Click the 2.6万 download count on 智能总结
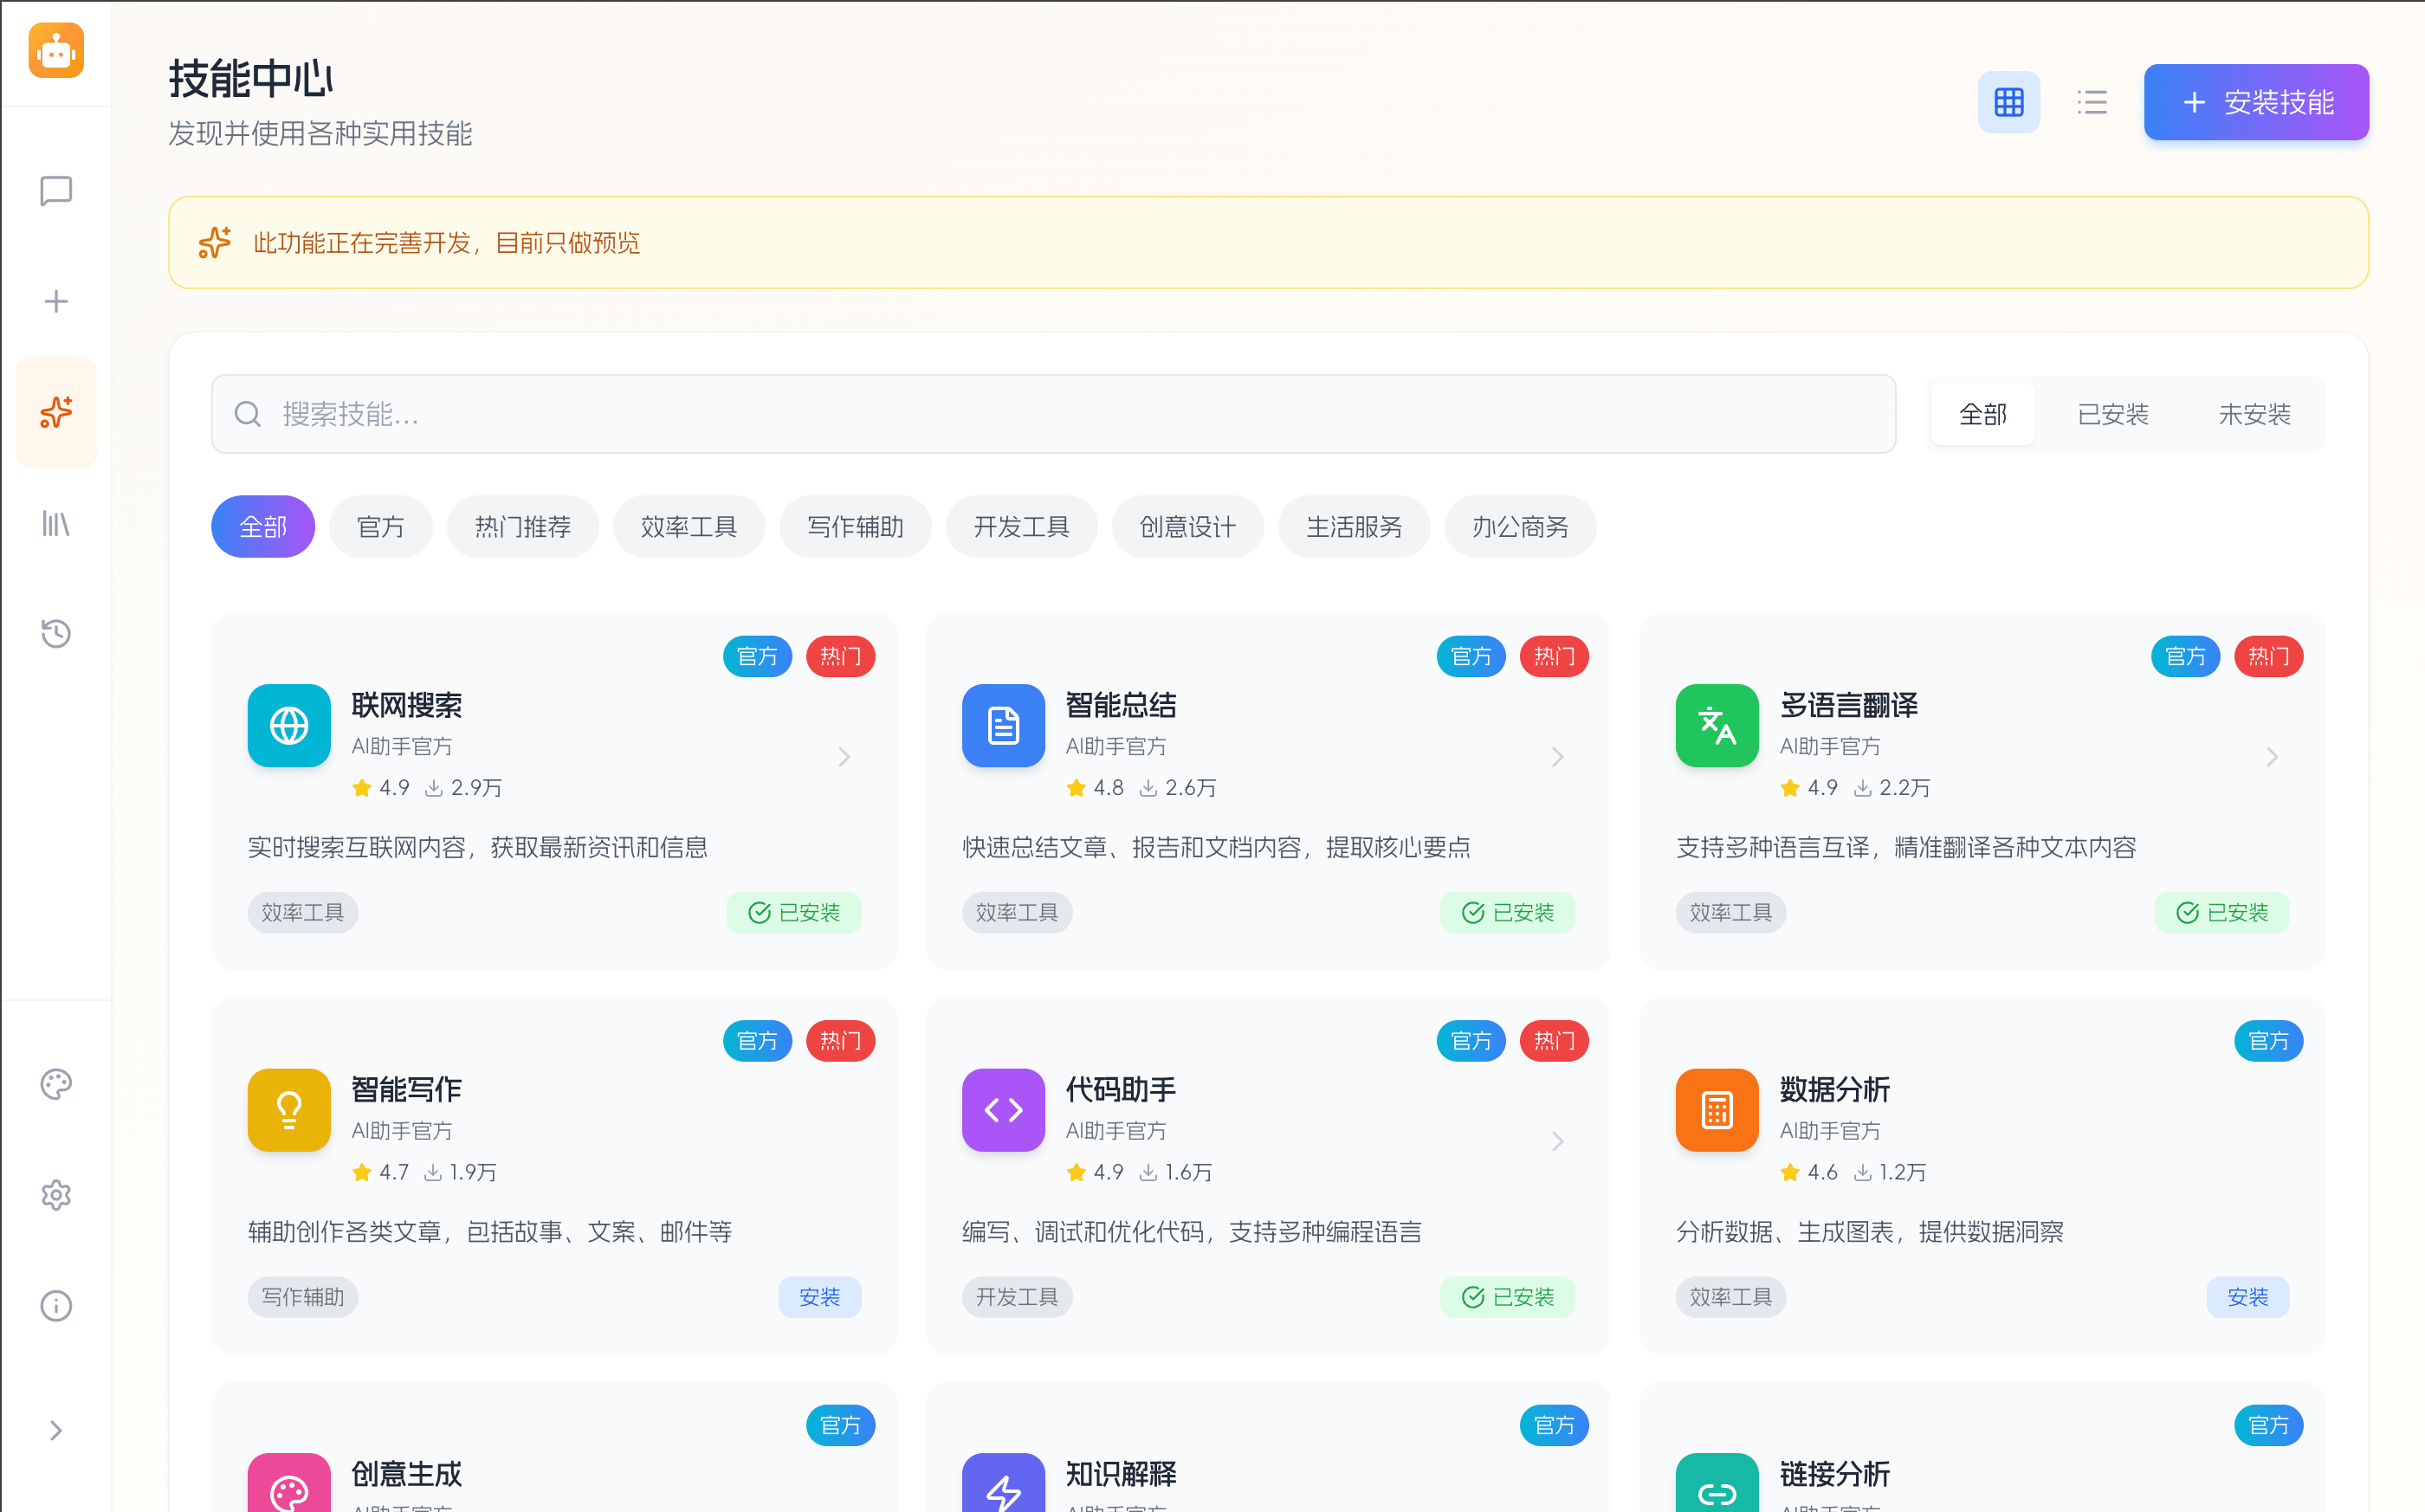 (1177, 788)
